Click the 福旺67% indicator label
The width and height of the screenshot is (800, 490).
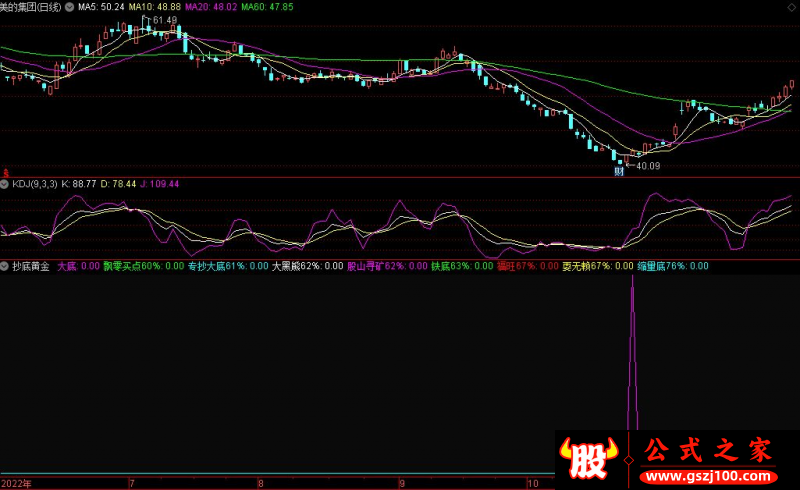click(517, 267)
